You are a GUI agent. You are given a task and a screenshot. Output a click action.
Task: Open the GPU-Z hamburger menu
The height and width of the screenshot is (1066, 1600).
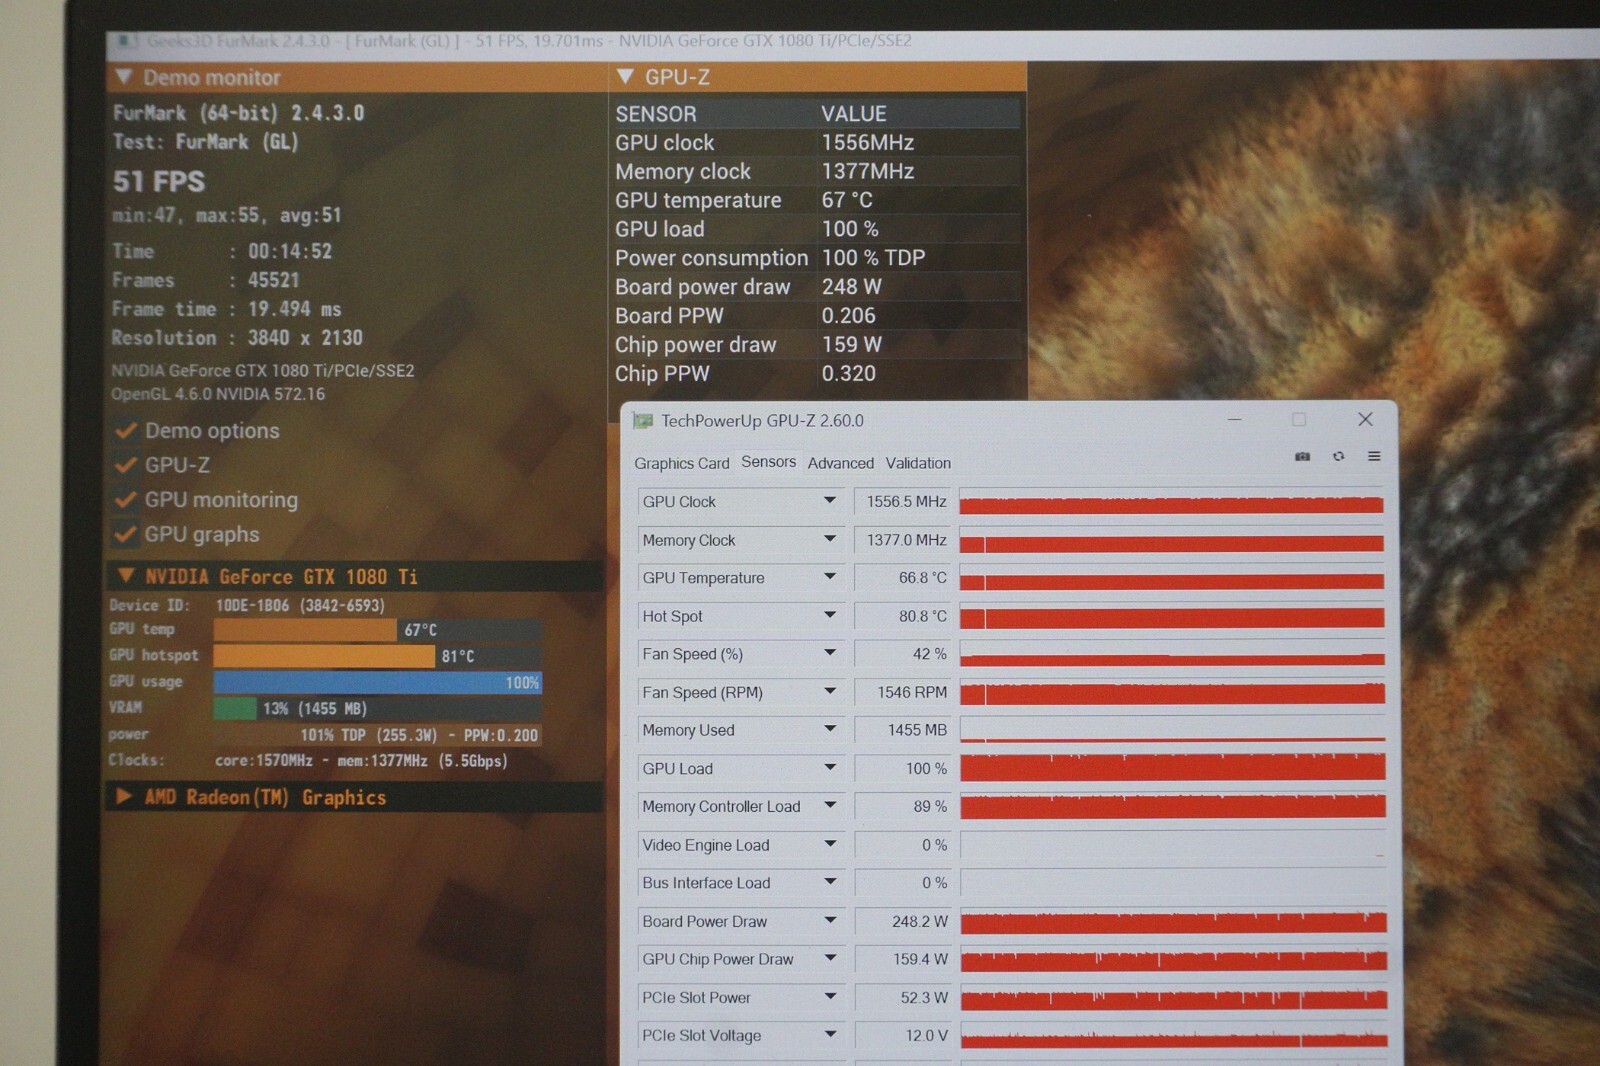click(1374, 456)
